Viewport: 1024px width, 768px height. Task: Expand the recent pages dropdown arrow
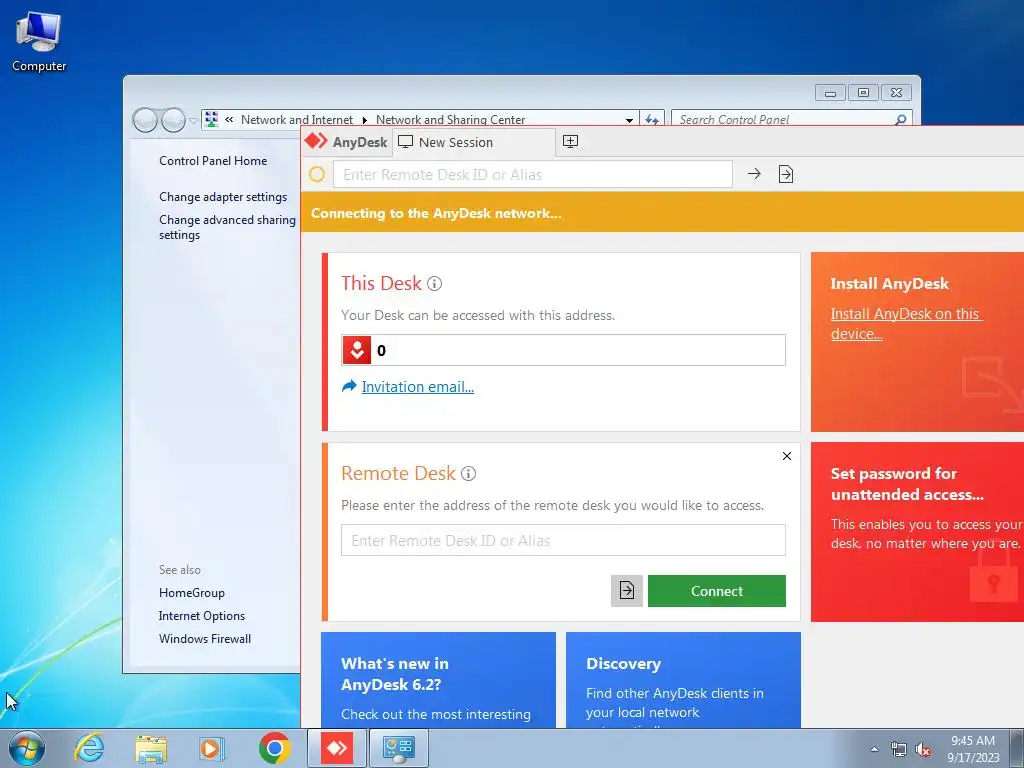(x=193, y=121)
